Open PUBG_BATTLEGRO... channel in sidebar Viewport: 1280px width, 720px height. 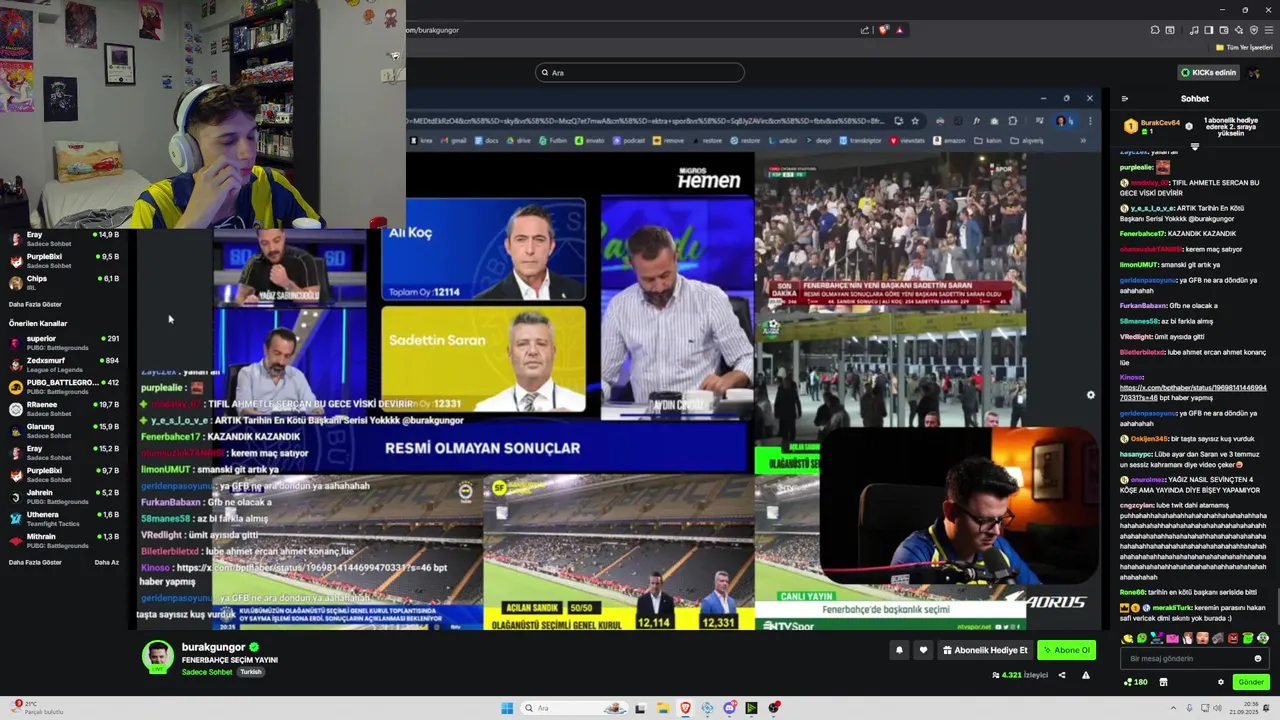click(64, 386)
